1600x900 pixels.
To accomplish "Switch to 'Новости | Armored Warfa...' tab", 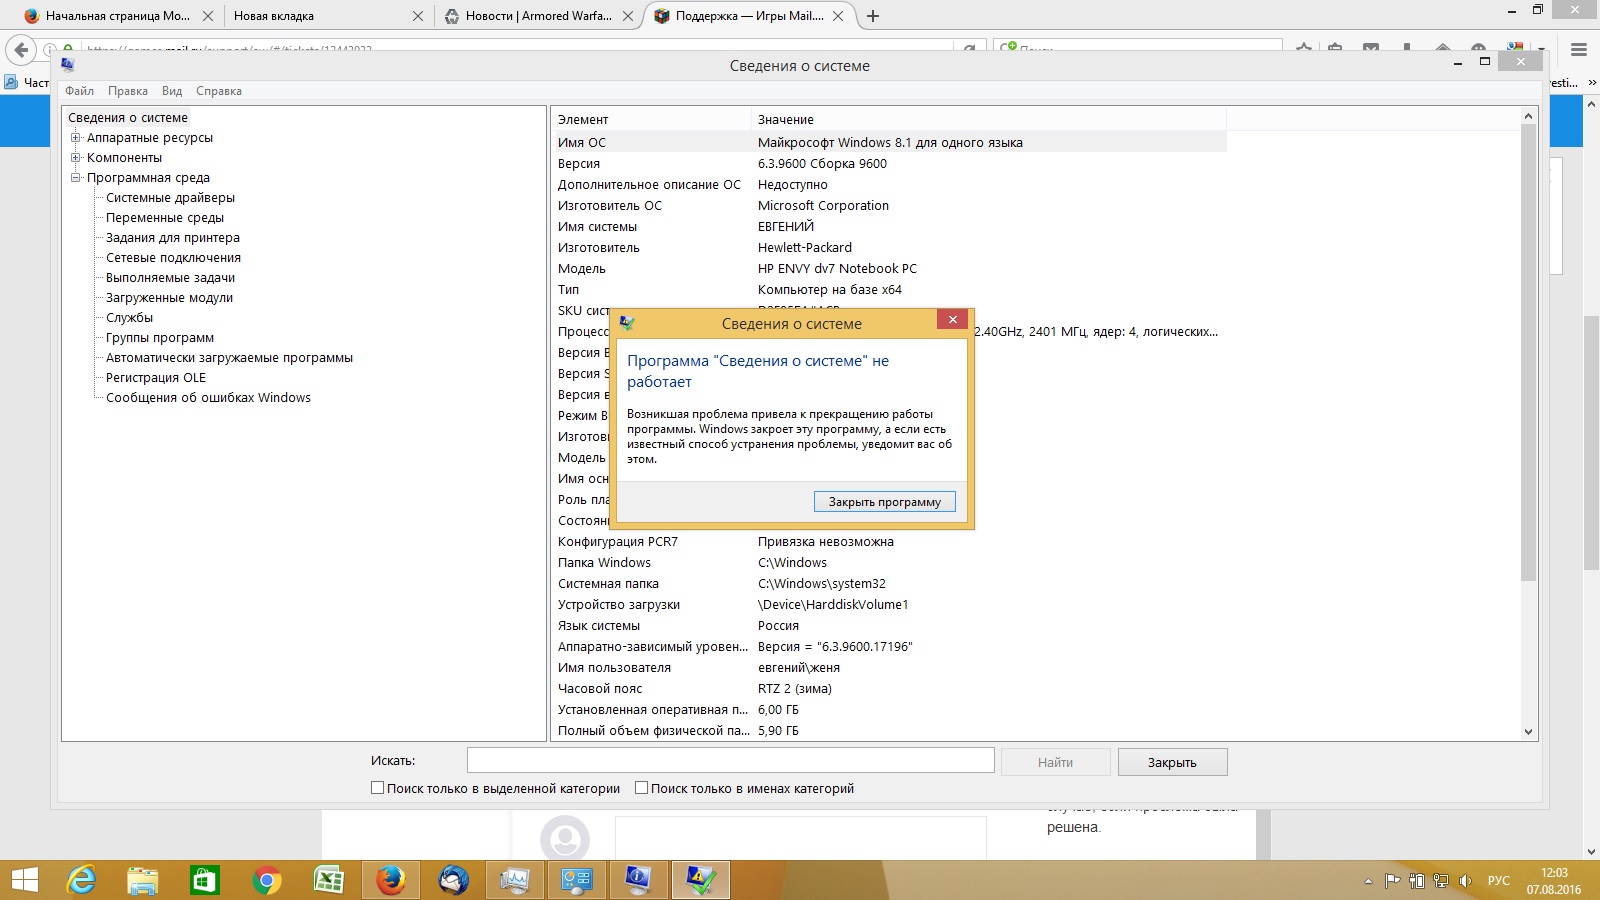I will 539,16.
